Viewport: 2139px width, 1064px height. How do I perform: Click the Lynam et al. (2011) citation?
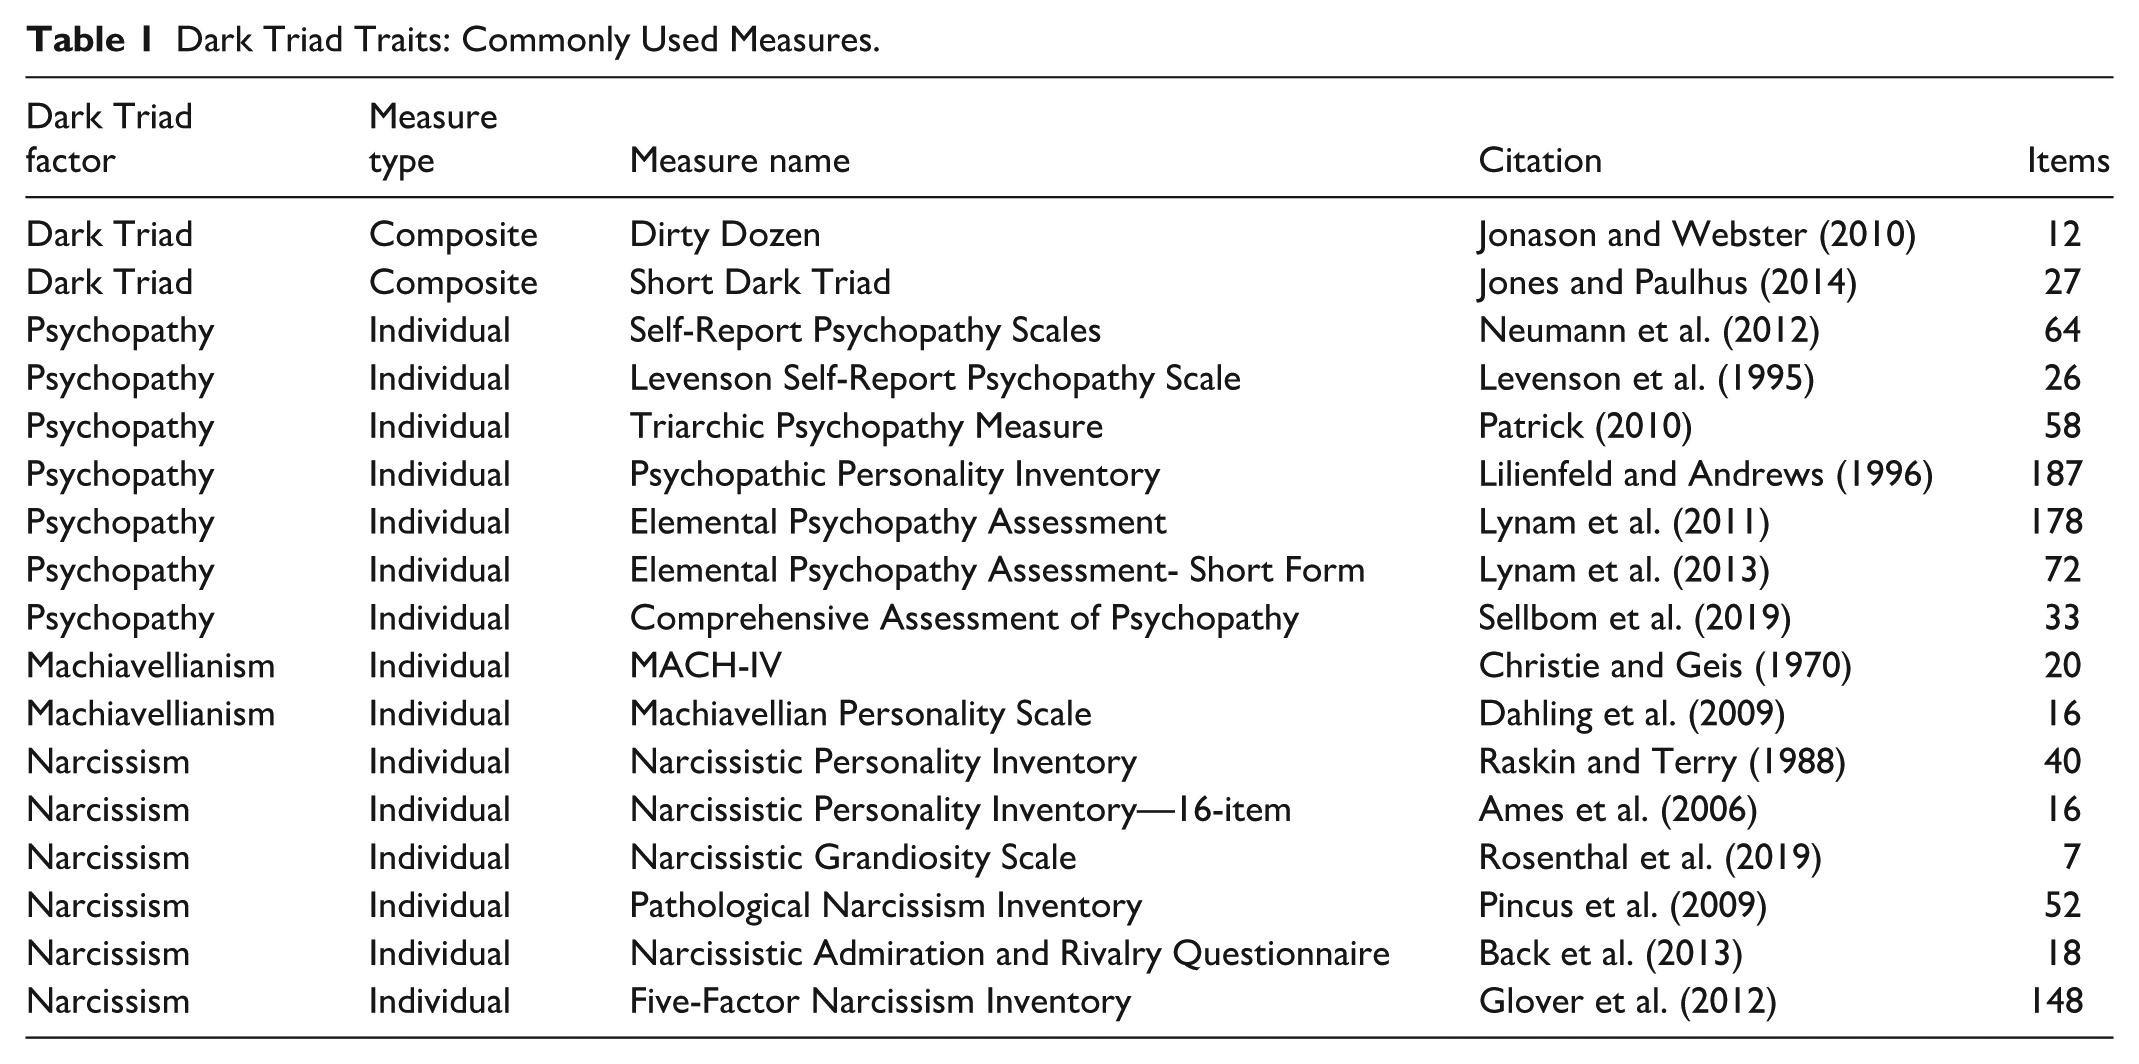point(1624,522)
